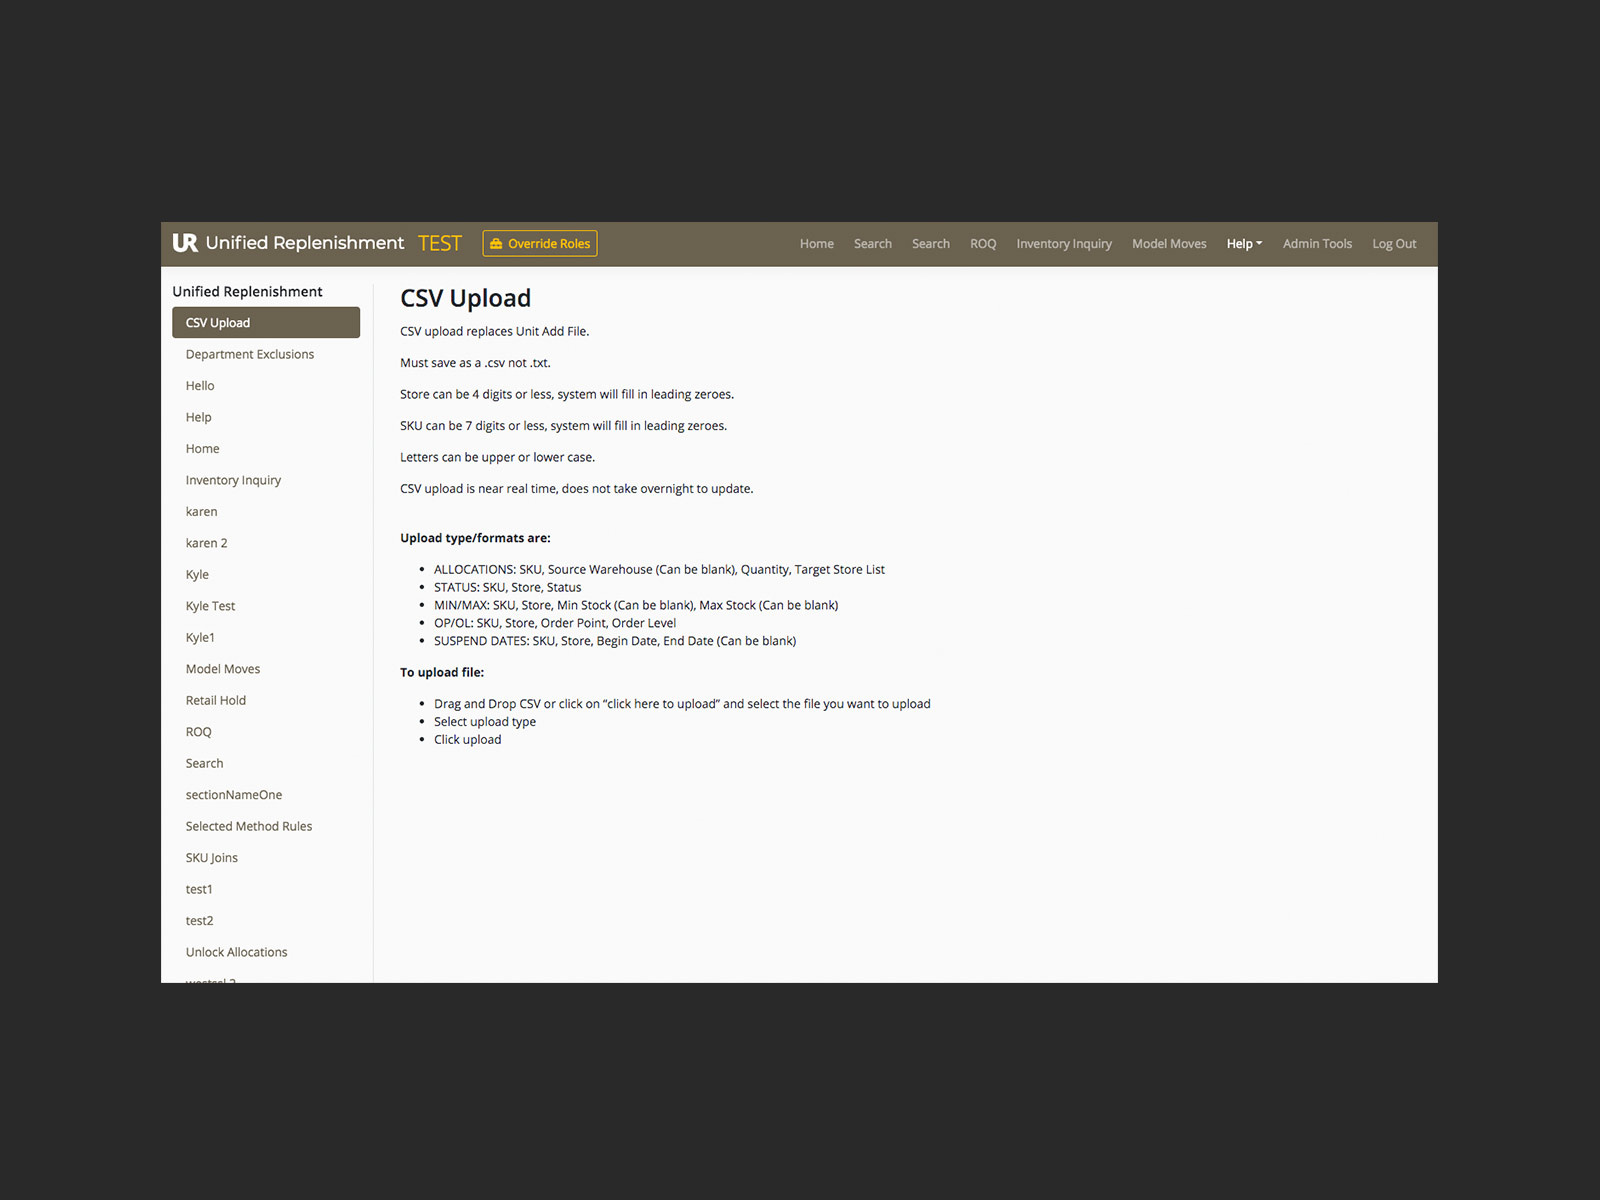Image resolution: width=1600 pixels, height=1200 pixels.
Task: Open Inventory Inquiry sidebar entry
Action: click(x=233, y=480)
